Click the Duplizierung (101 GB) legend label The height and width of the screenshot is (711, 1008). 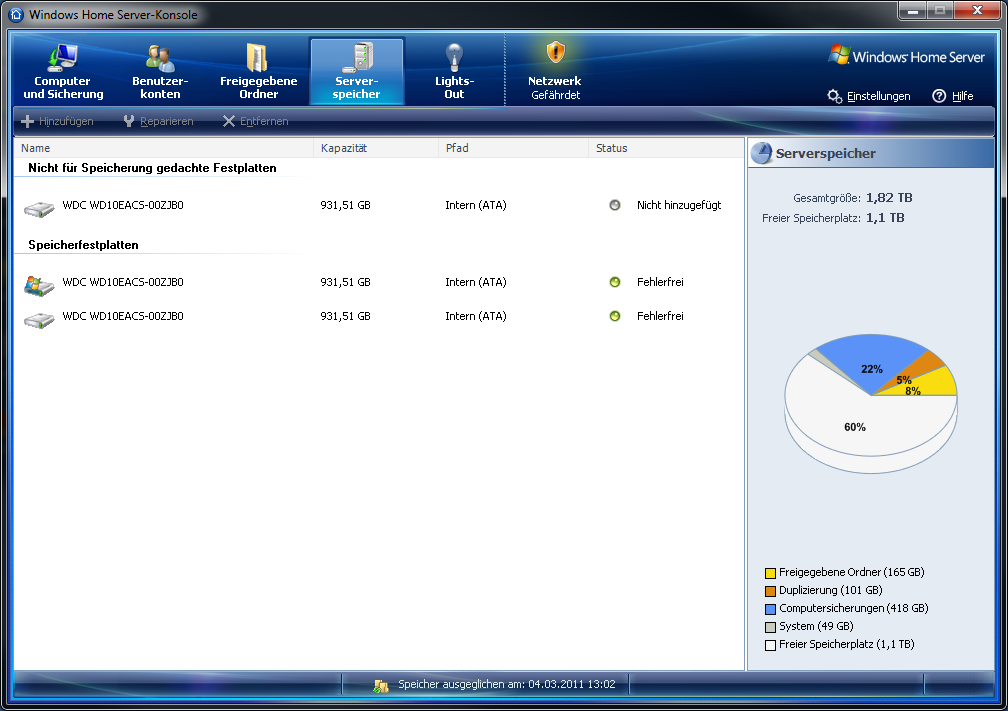(831, 590)
